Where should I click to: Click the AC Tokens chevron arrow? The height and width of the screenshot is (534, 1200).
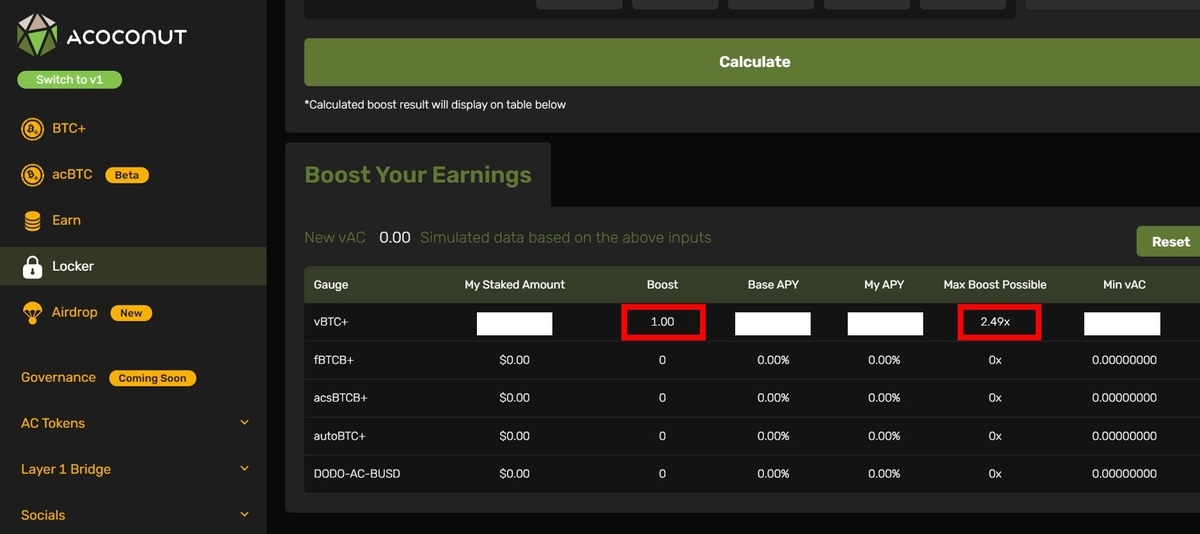(245, 423)
